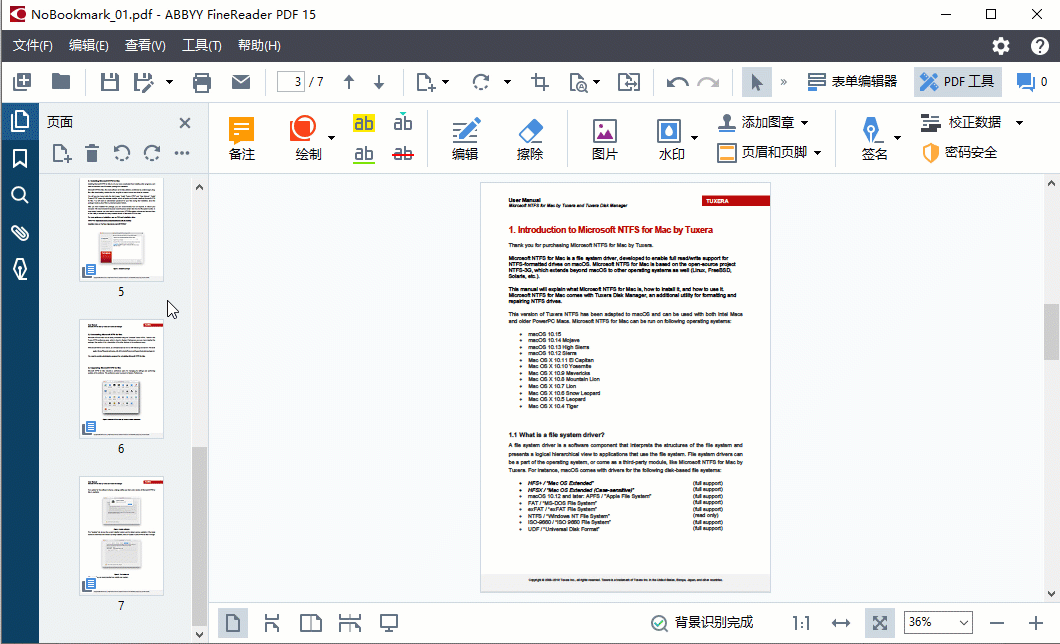Select the underline text tool
This screenshot has height=644, width=1060.
[364, 154]
